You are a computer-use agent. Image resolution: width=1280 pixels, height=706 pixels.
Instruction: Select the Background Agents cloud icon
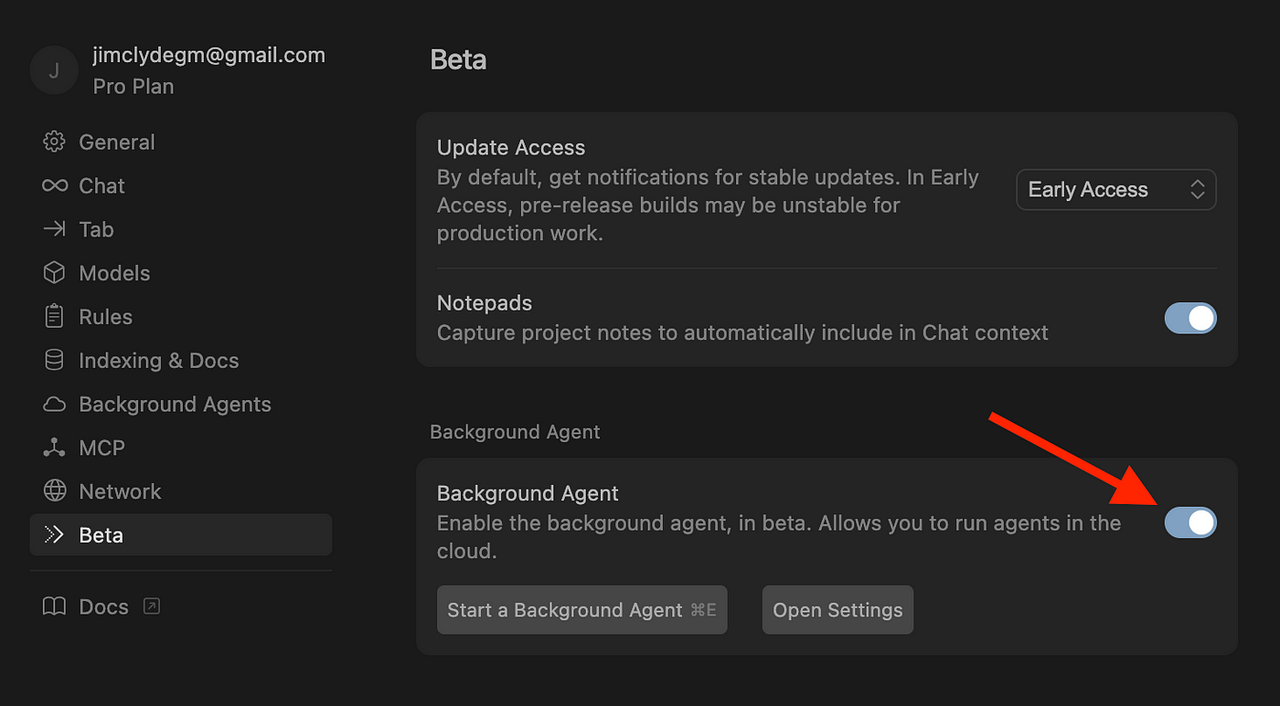(x=54, y=404)
